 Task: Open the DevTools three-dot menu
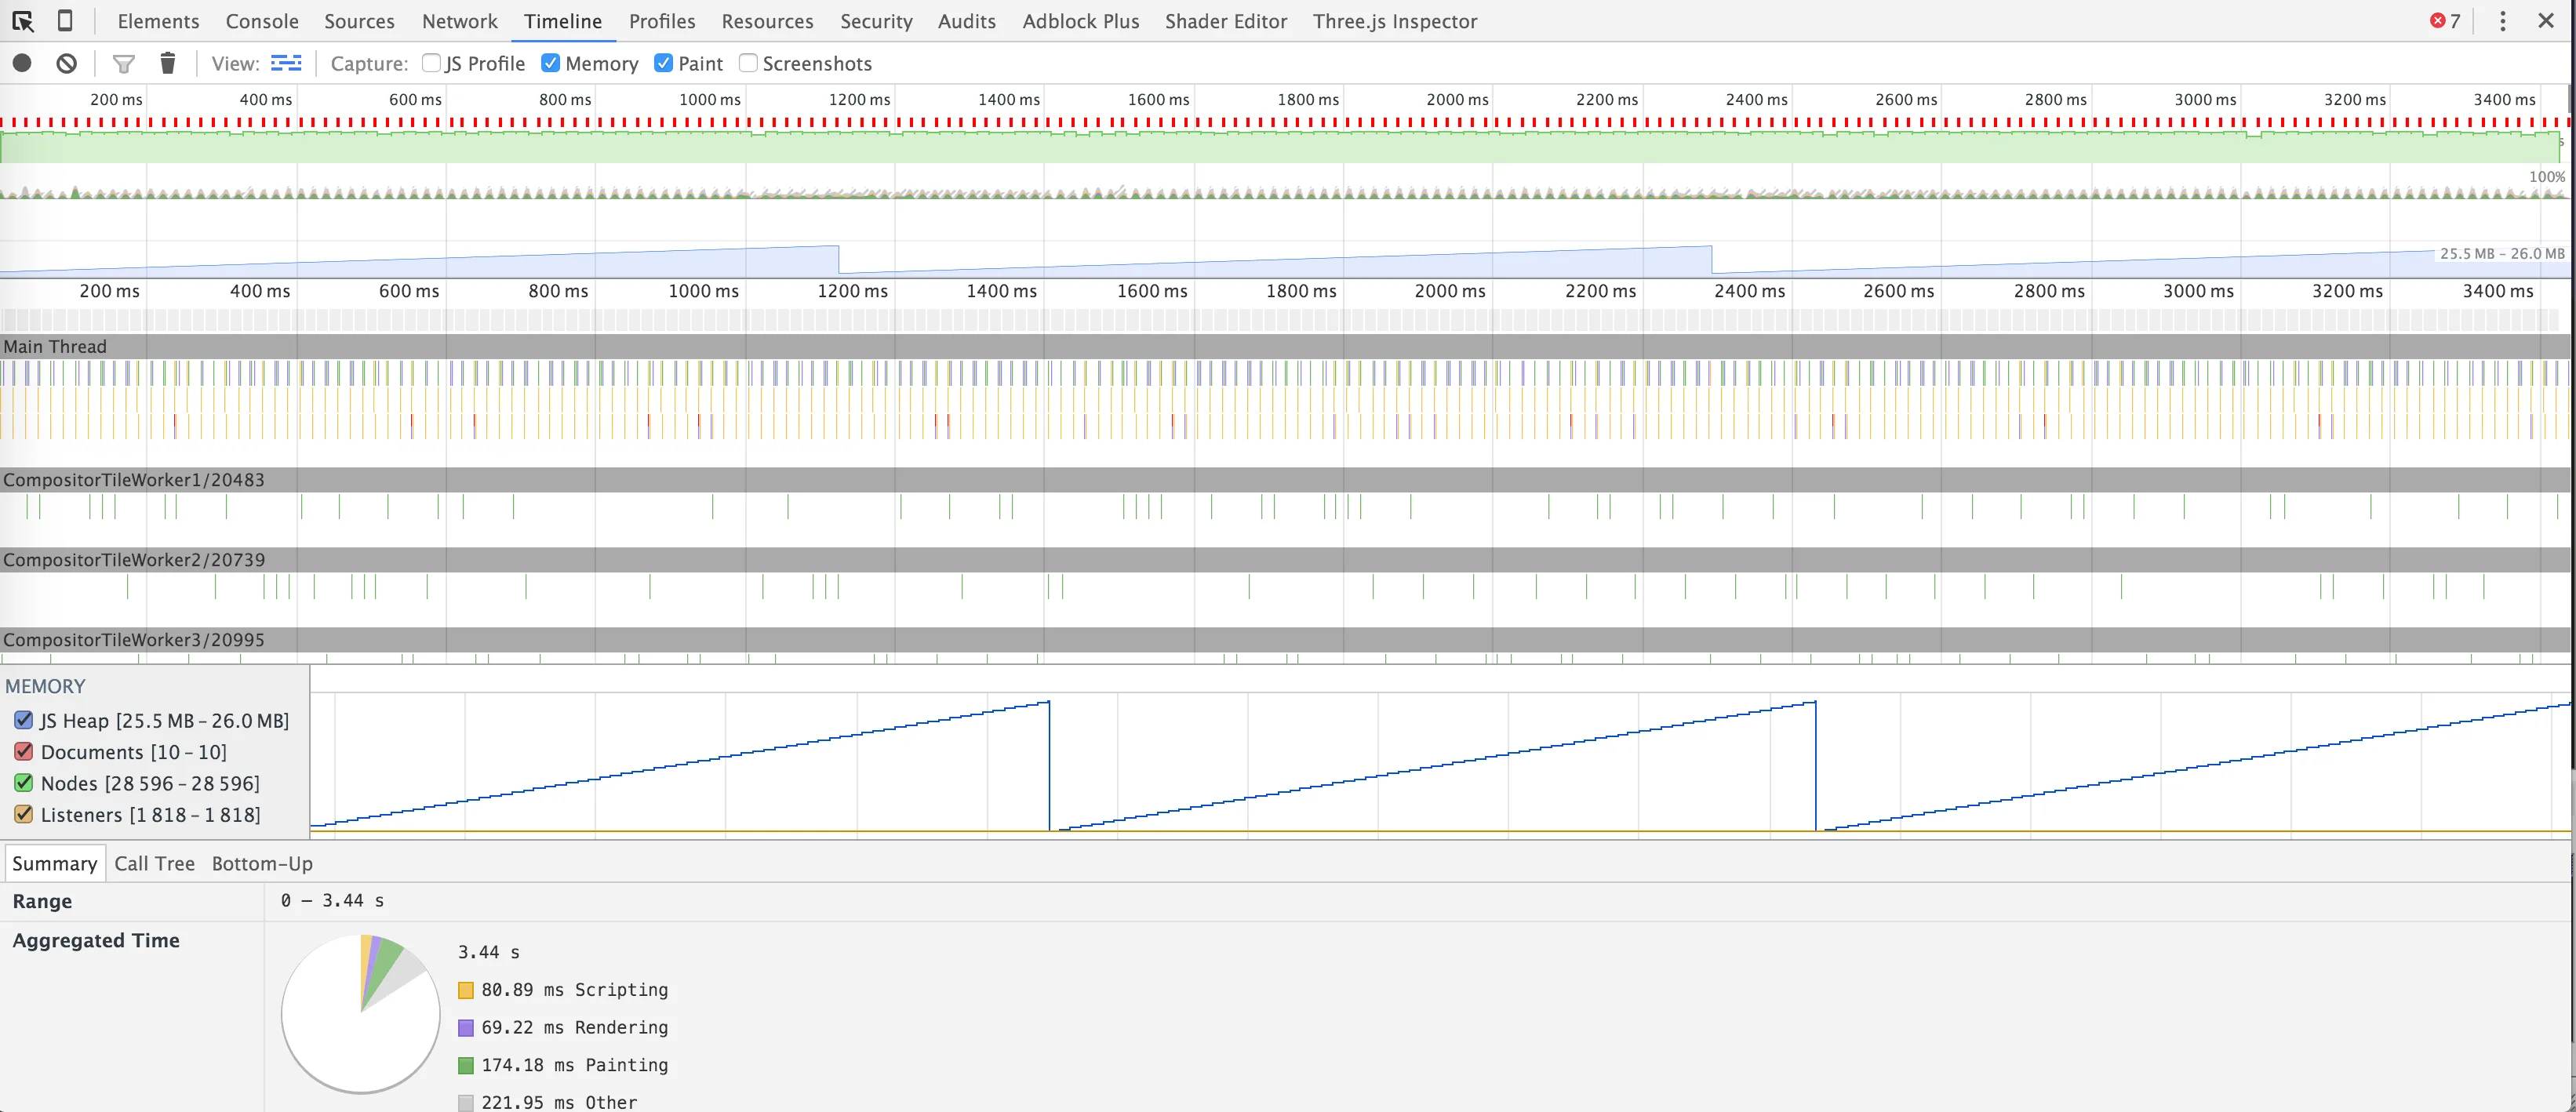pyautogui.click(x=2503, y=21)
